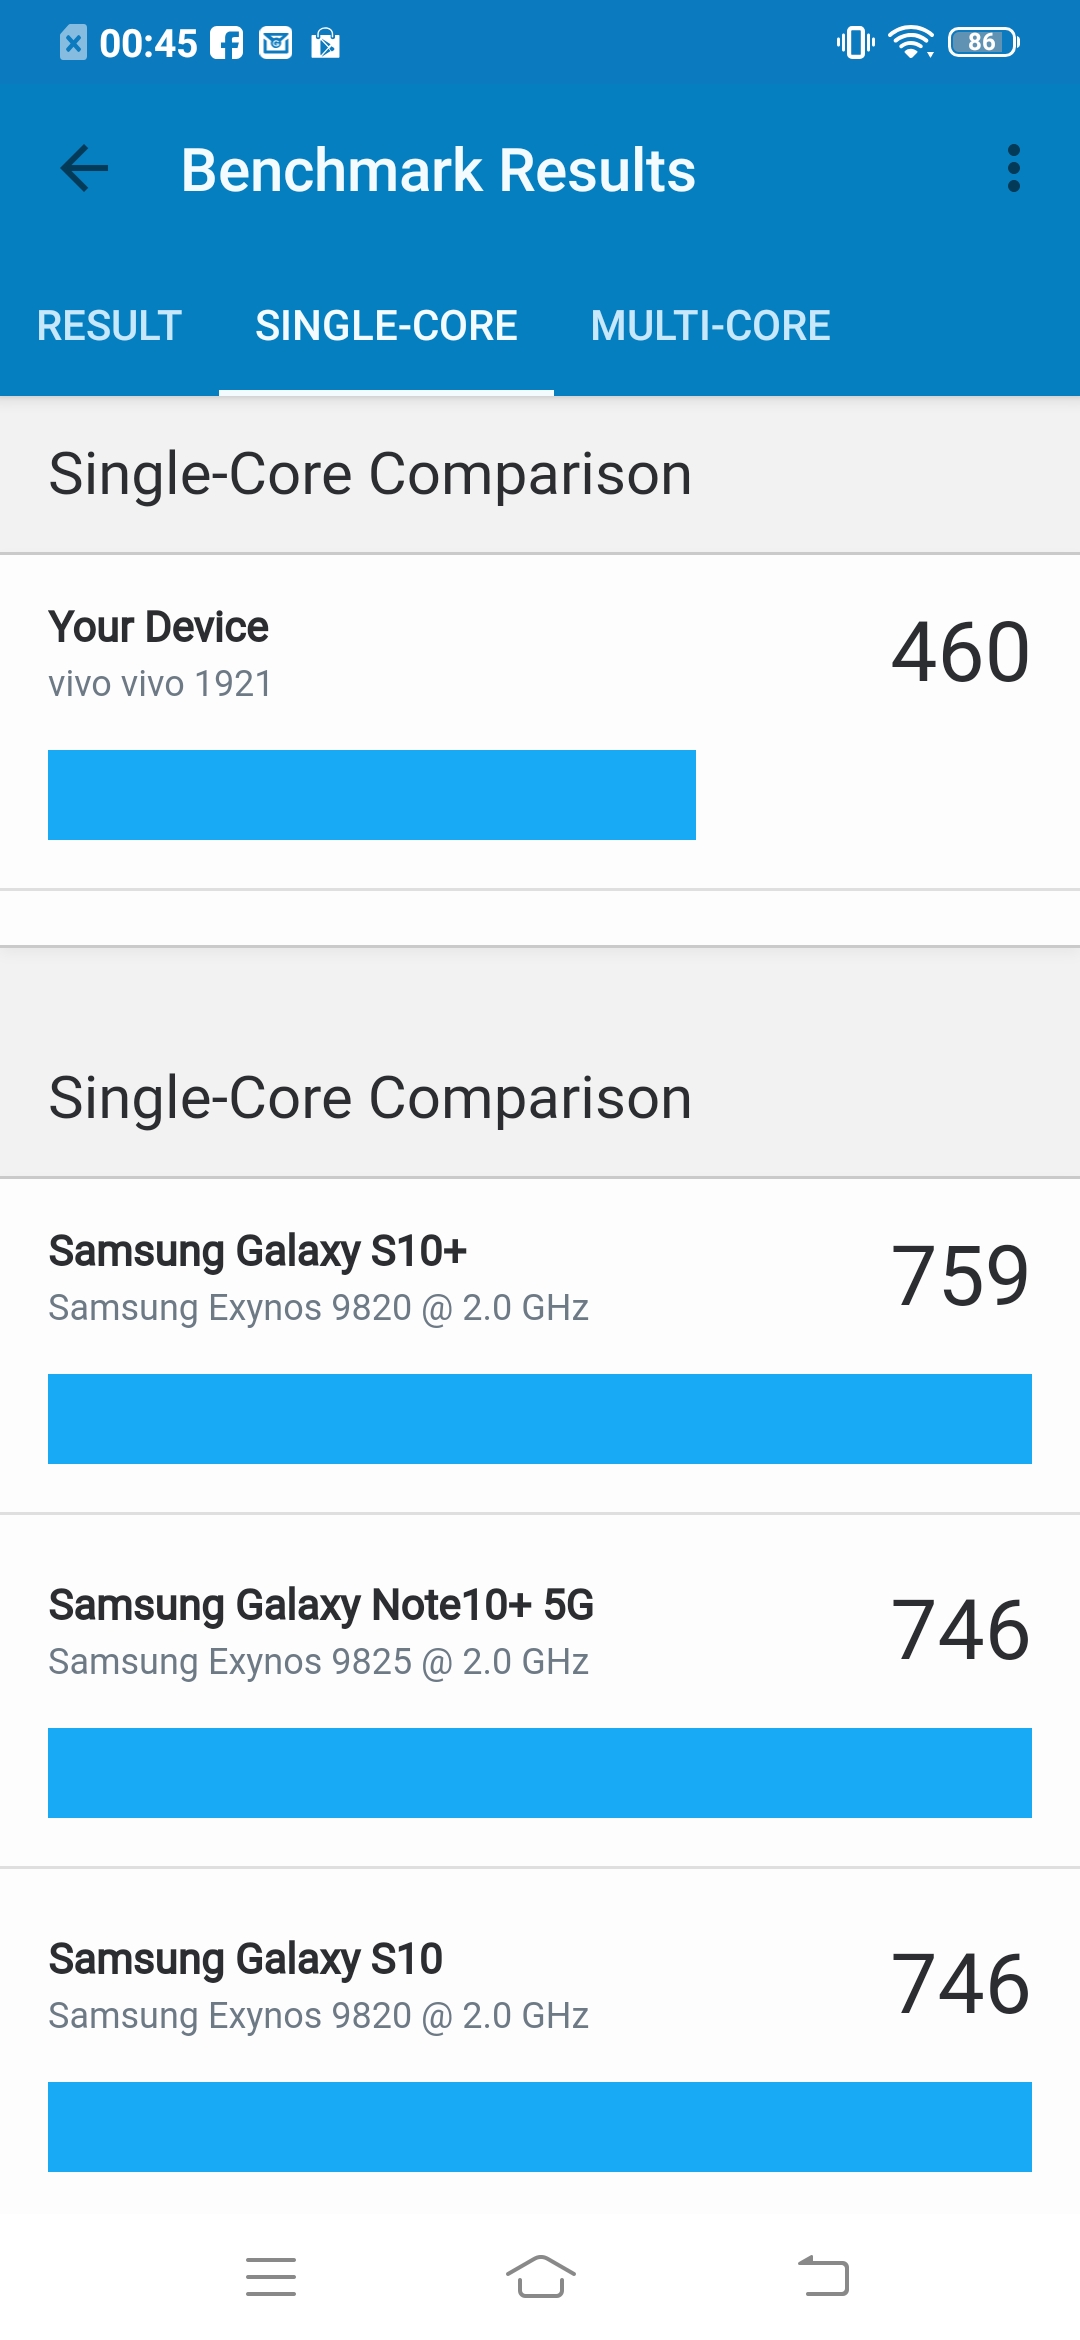Switch to the MULTI-CORE tab
The height and width of the screenshot is (2340, 1080).
710,326
